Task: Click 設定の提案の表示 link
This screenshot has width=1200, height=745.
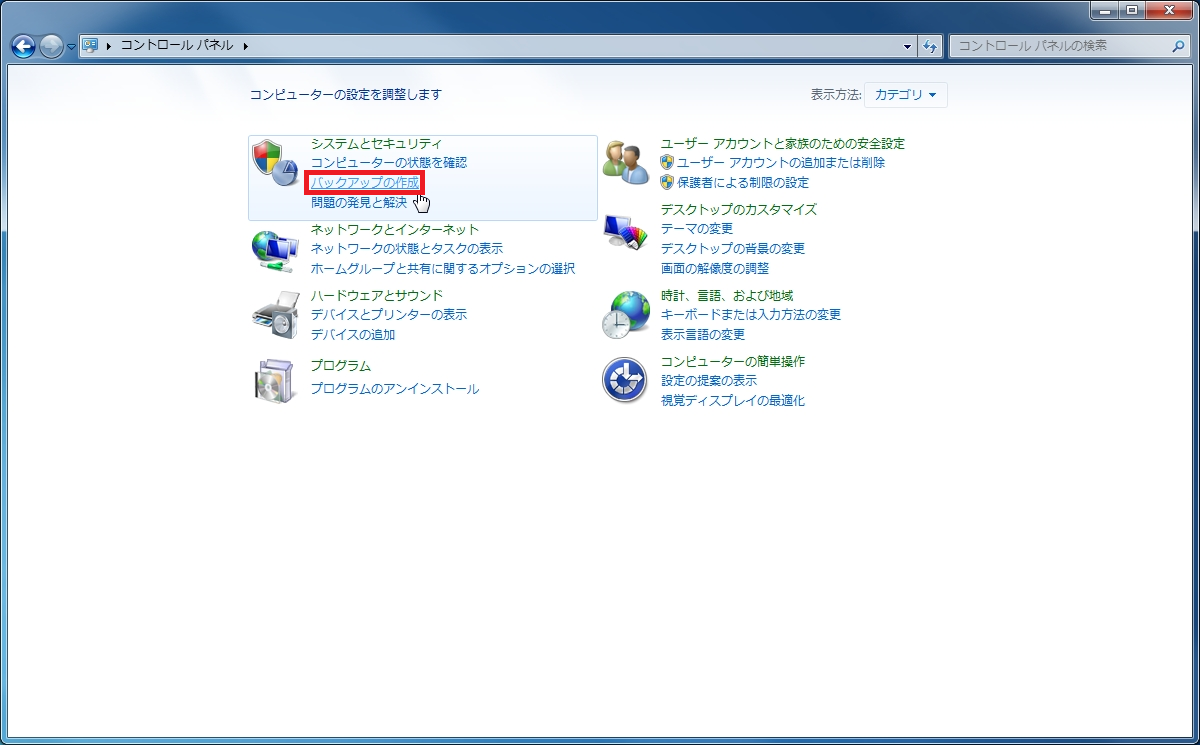Action: (x=709, y=380)
